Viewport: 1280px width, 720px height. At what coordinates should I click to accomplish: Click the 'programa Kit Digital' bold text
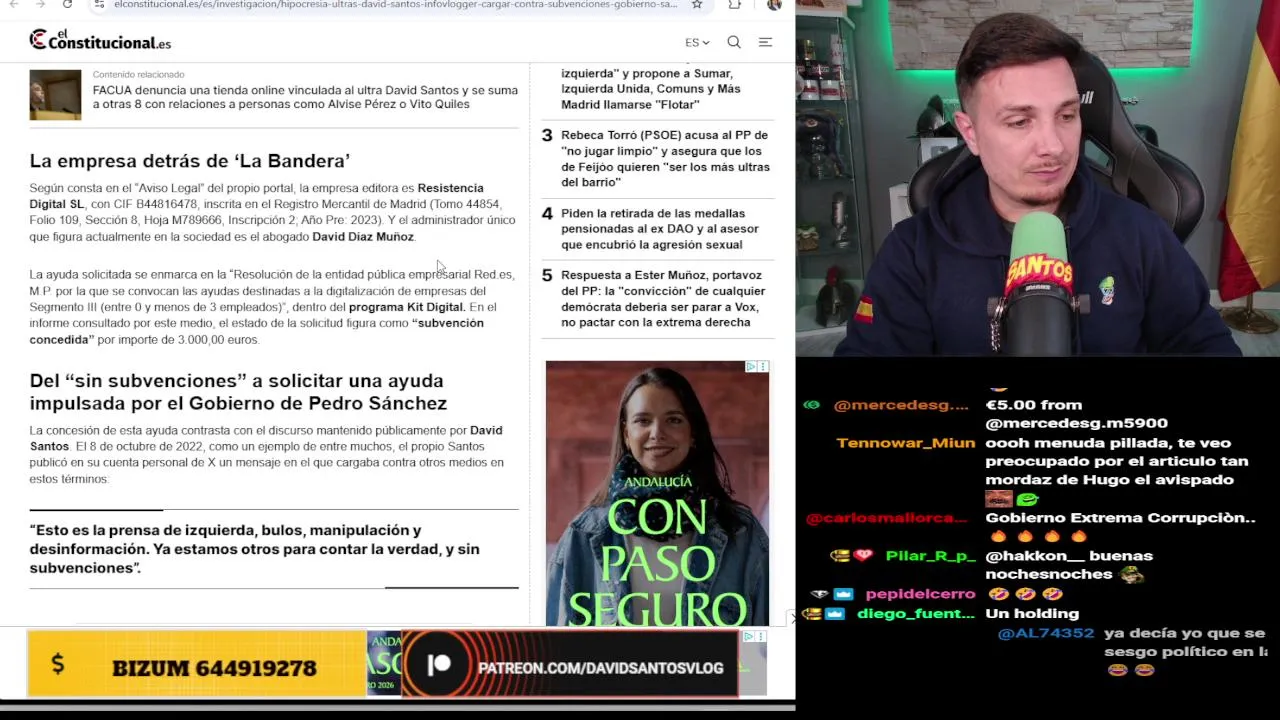[x=406, y=307]
